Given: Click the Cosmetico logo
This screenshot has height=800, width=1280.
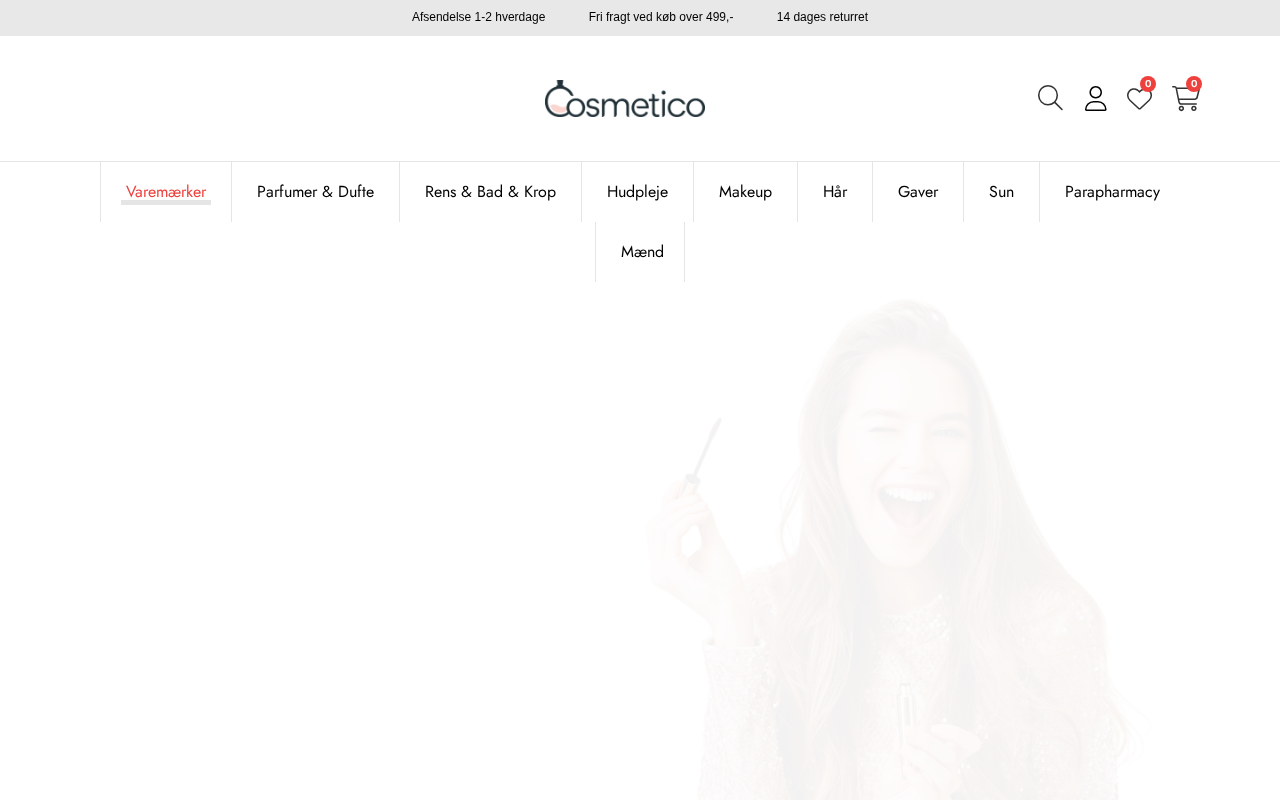Looking at the screenshot, I should point(625,99).
